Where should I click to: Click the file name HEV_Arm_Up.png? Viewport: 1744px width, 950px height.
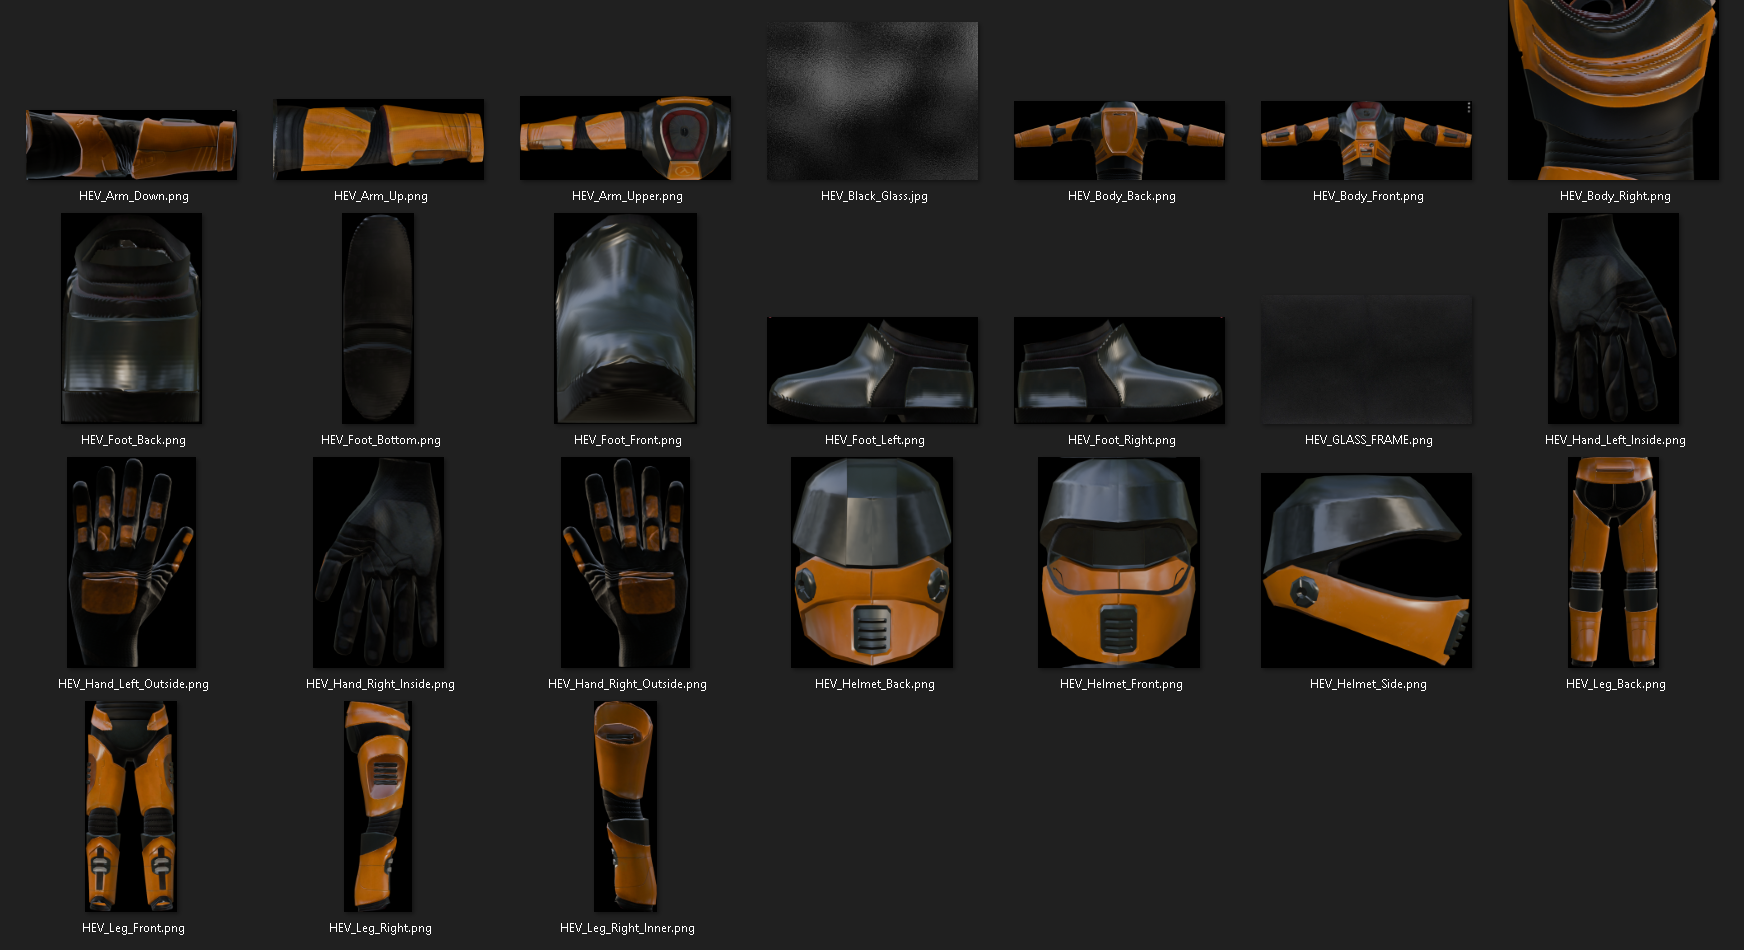pyautogui.click(x=381, y=196)
